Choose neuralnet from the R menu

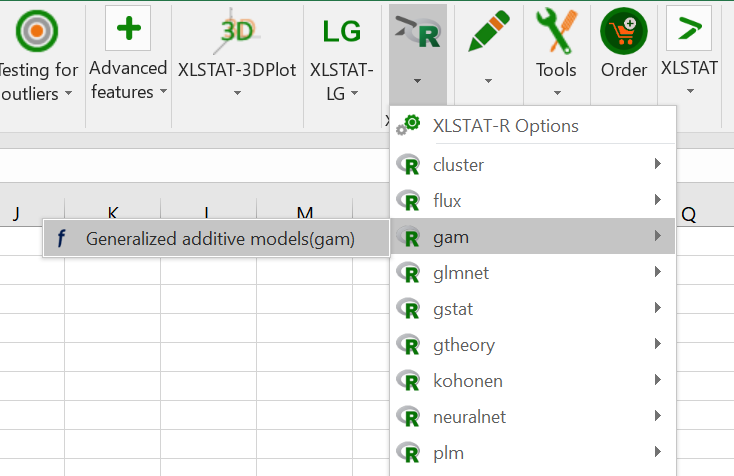(x=472, y=416)
